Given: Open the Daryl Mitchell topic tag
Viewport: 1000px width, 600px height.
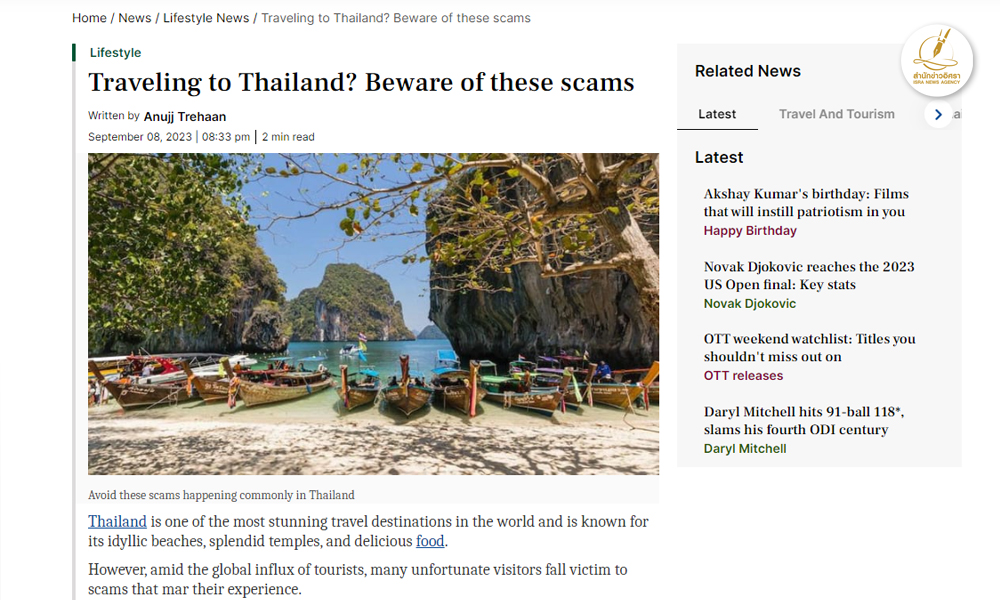Looking at the screenshot, I should click(x=745, y=449).
